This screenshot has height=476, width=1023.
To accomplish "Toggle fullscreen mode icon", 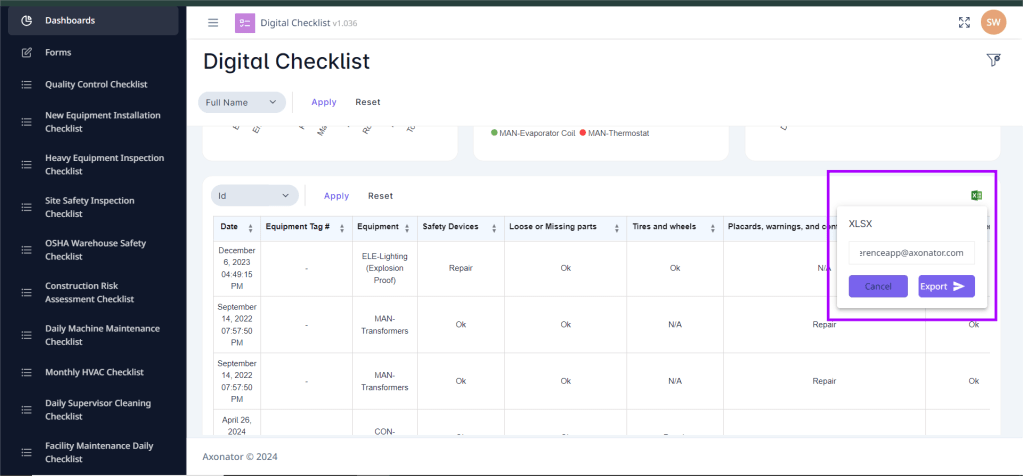I will (x=964, y=23).
